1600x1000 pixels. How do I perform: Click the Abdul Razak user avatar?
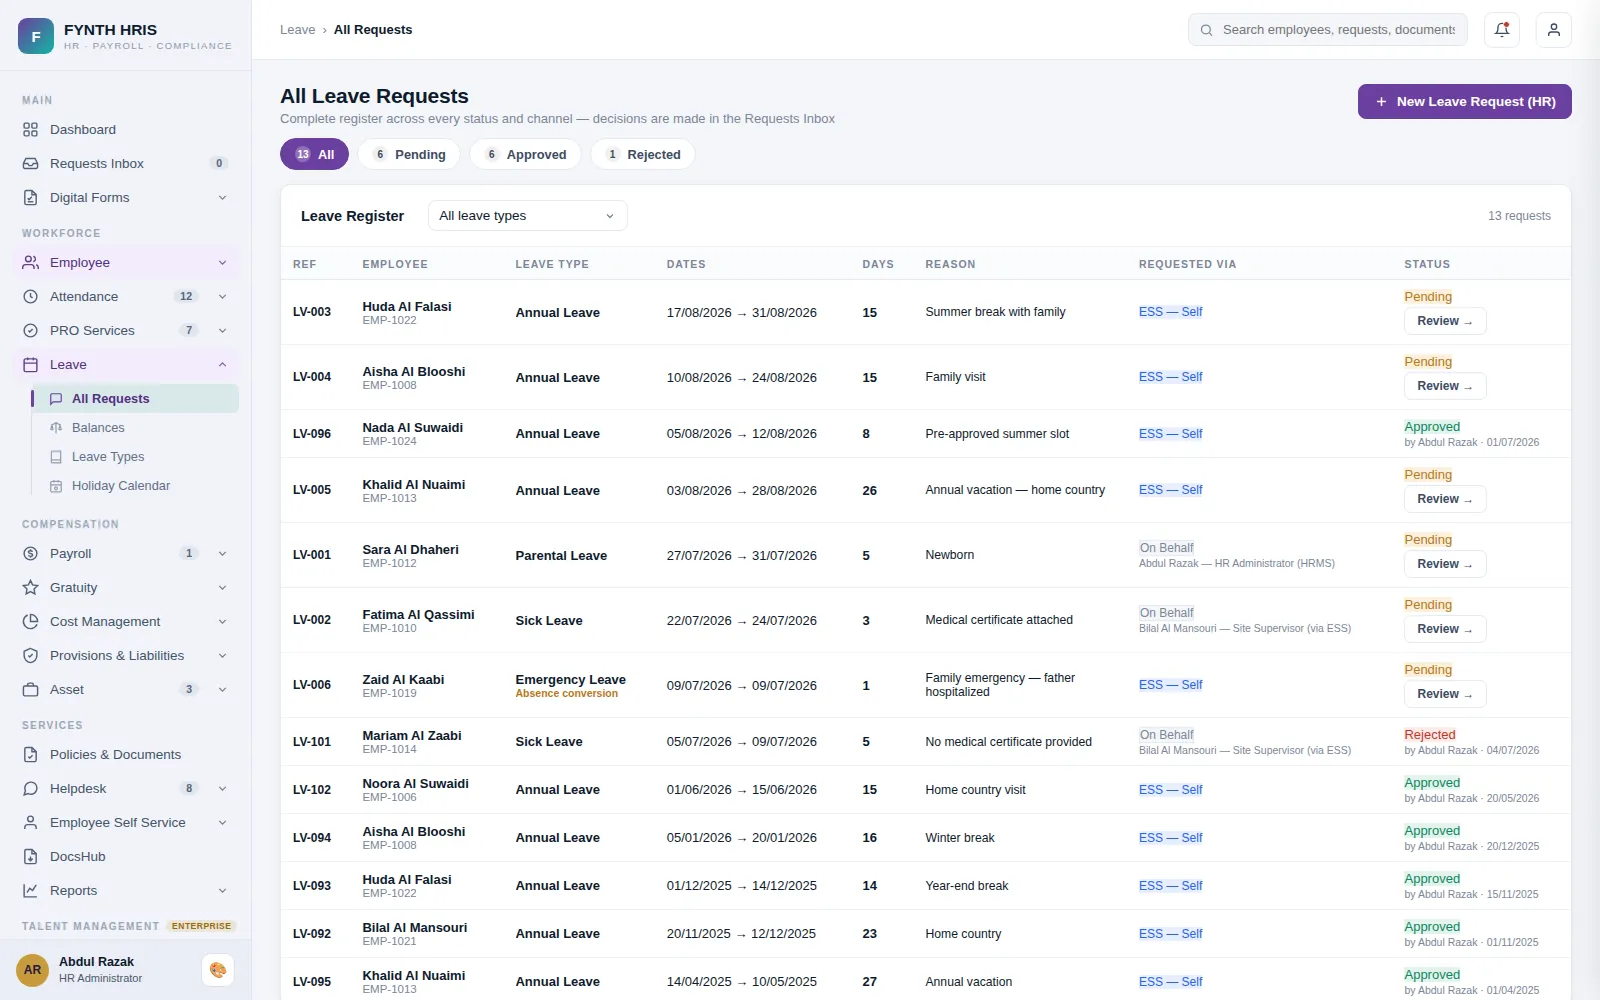point(33,970)
